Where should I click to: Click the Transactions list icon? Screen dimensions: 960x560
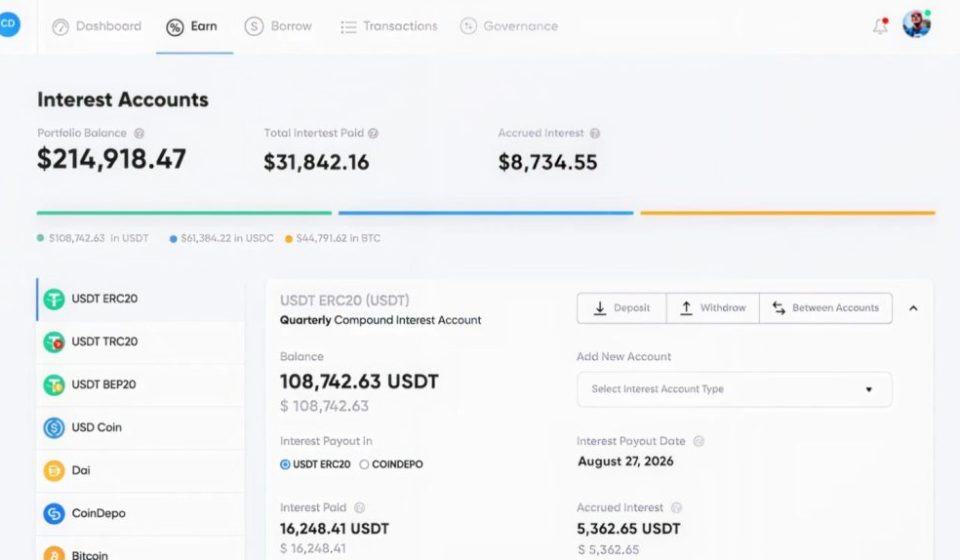348,27
